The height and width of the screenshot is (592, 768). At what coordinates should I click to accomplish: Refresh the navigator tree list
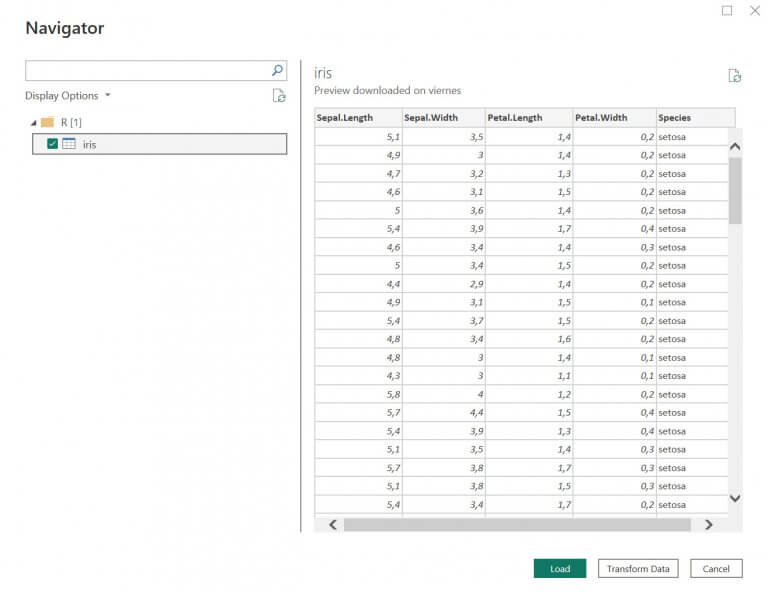tap(279, 96)
